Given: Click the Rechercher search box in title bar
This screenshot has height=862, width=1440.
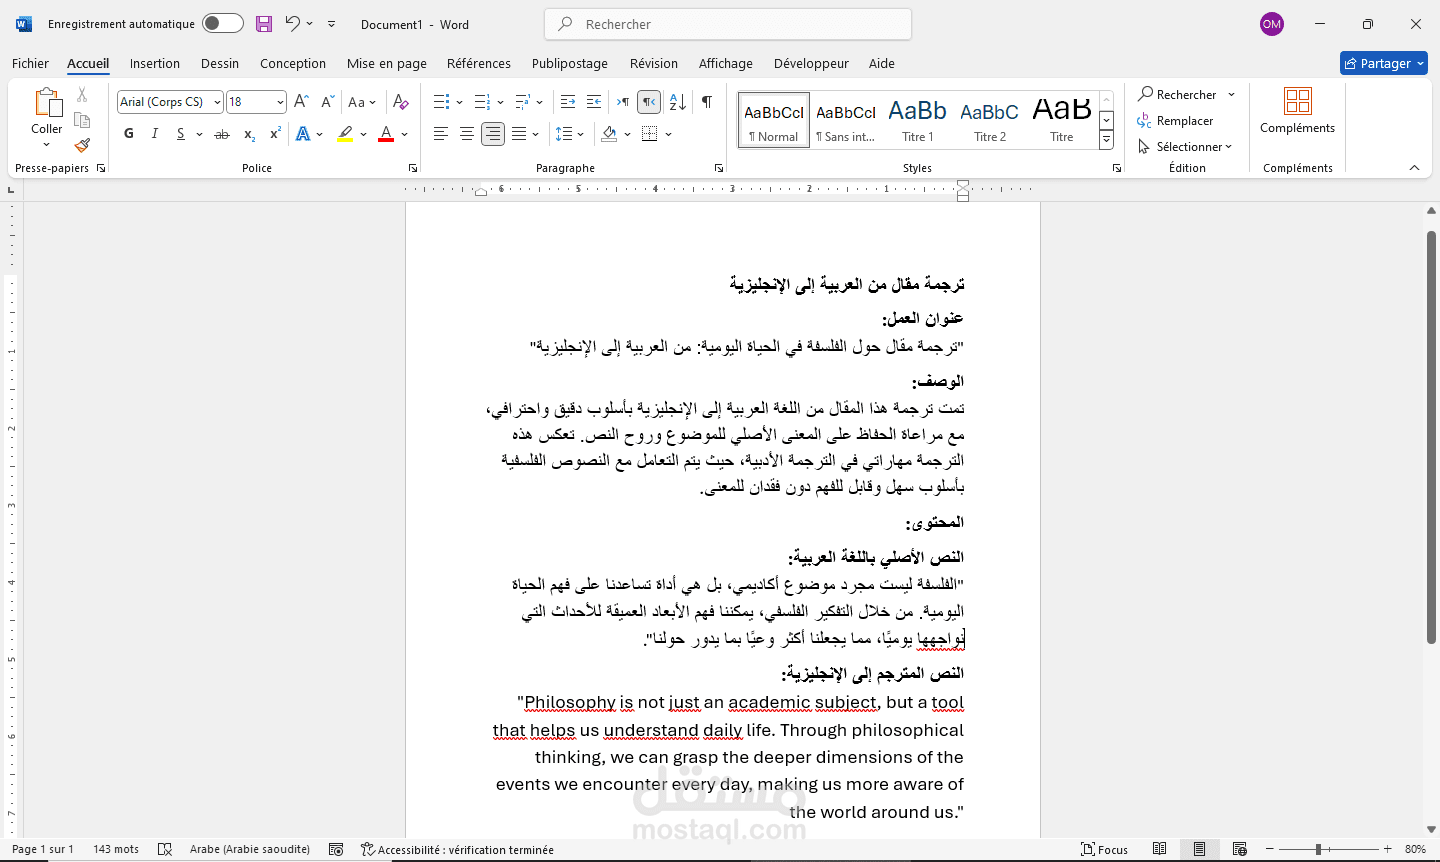Looking at the screenshot, I should 728,24.
